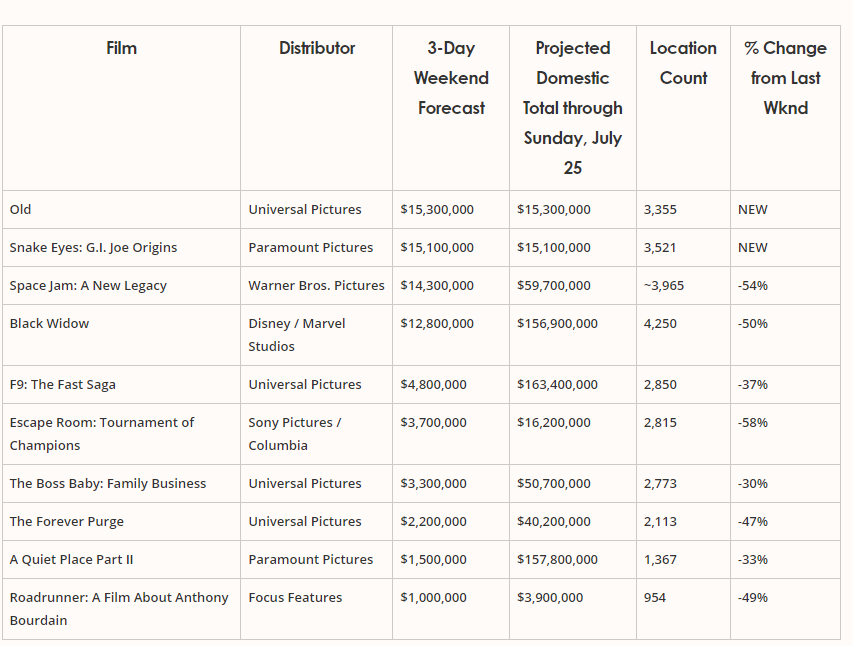Click the Location Count header
This screenshot has width=853, height=646.
(x=683, y=63)
